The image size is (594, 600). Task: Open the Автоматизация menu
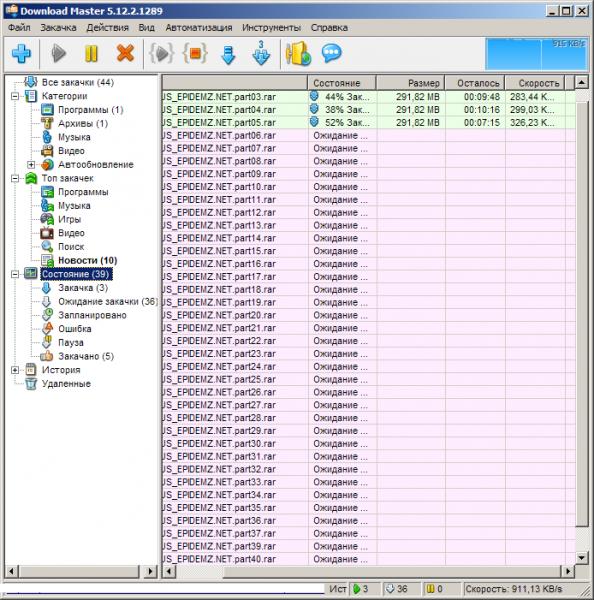199,28
